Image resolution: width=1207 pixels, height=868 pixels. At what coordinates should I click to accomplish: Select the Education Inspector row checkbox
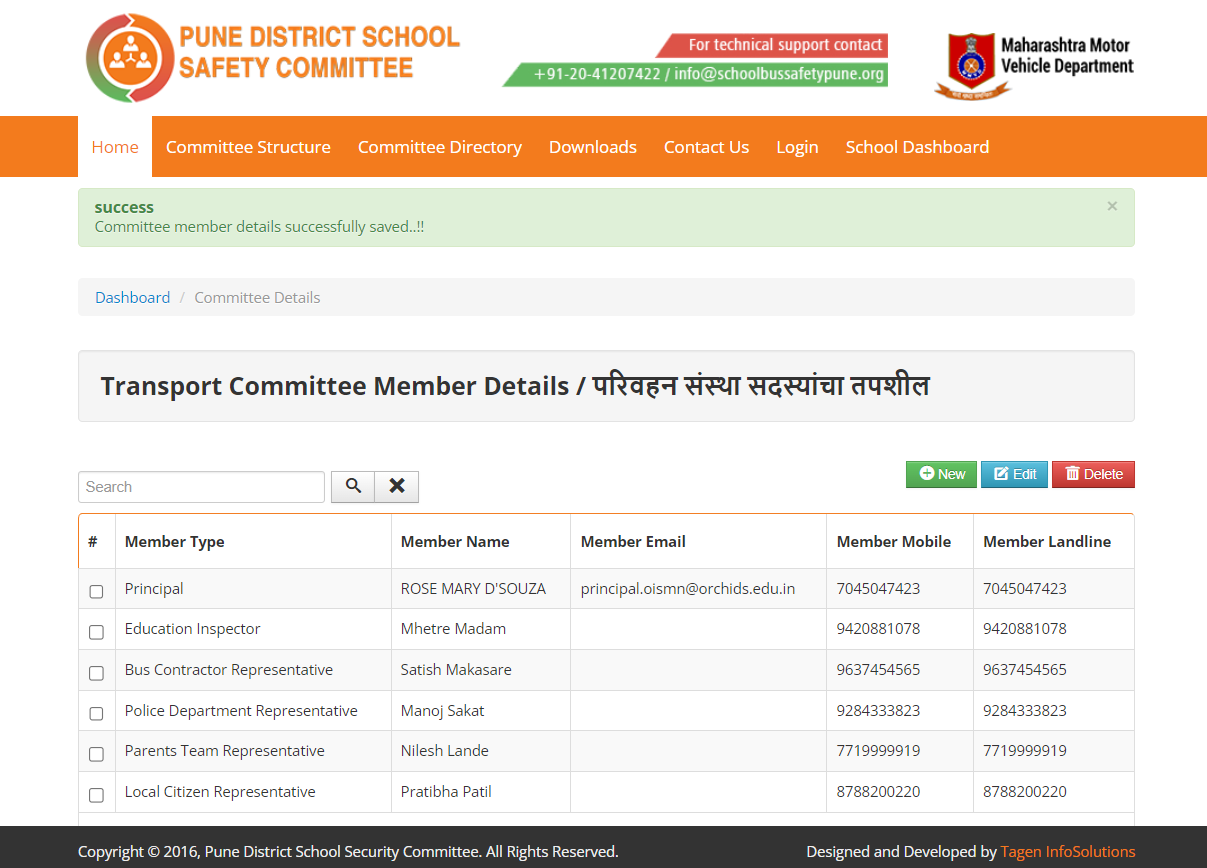click(x=96, y=632)
